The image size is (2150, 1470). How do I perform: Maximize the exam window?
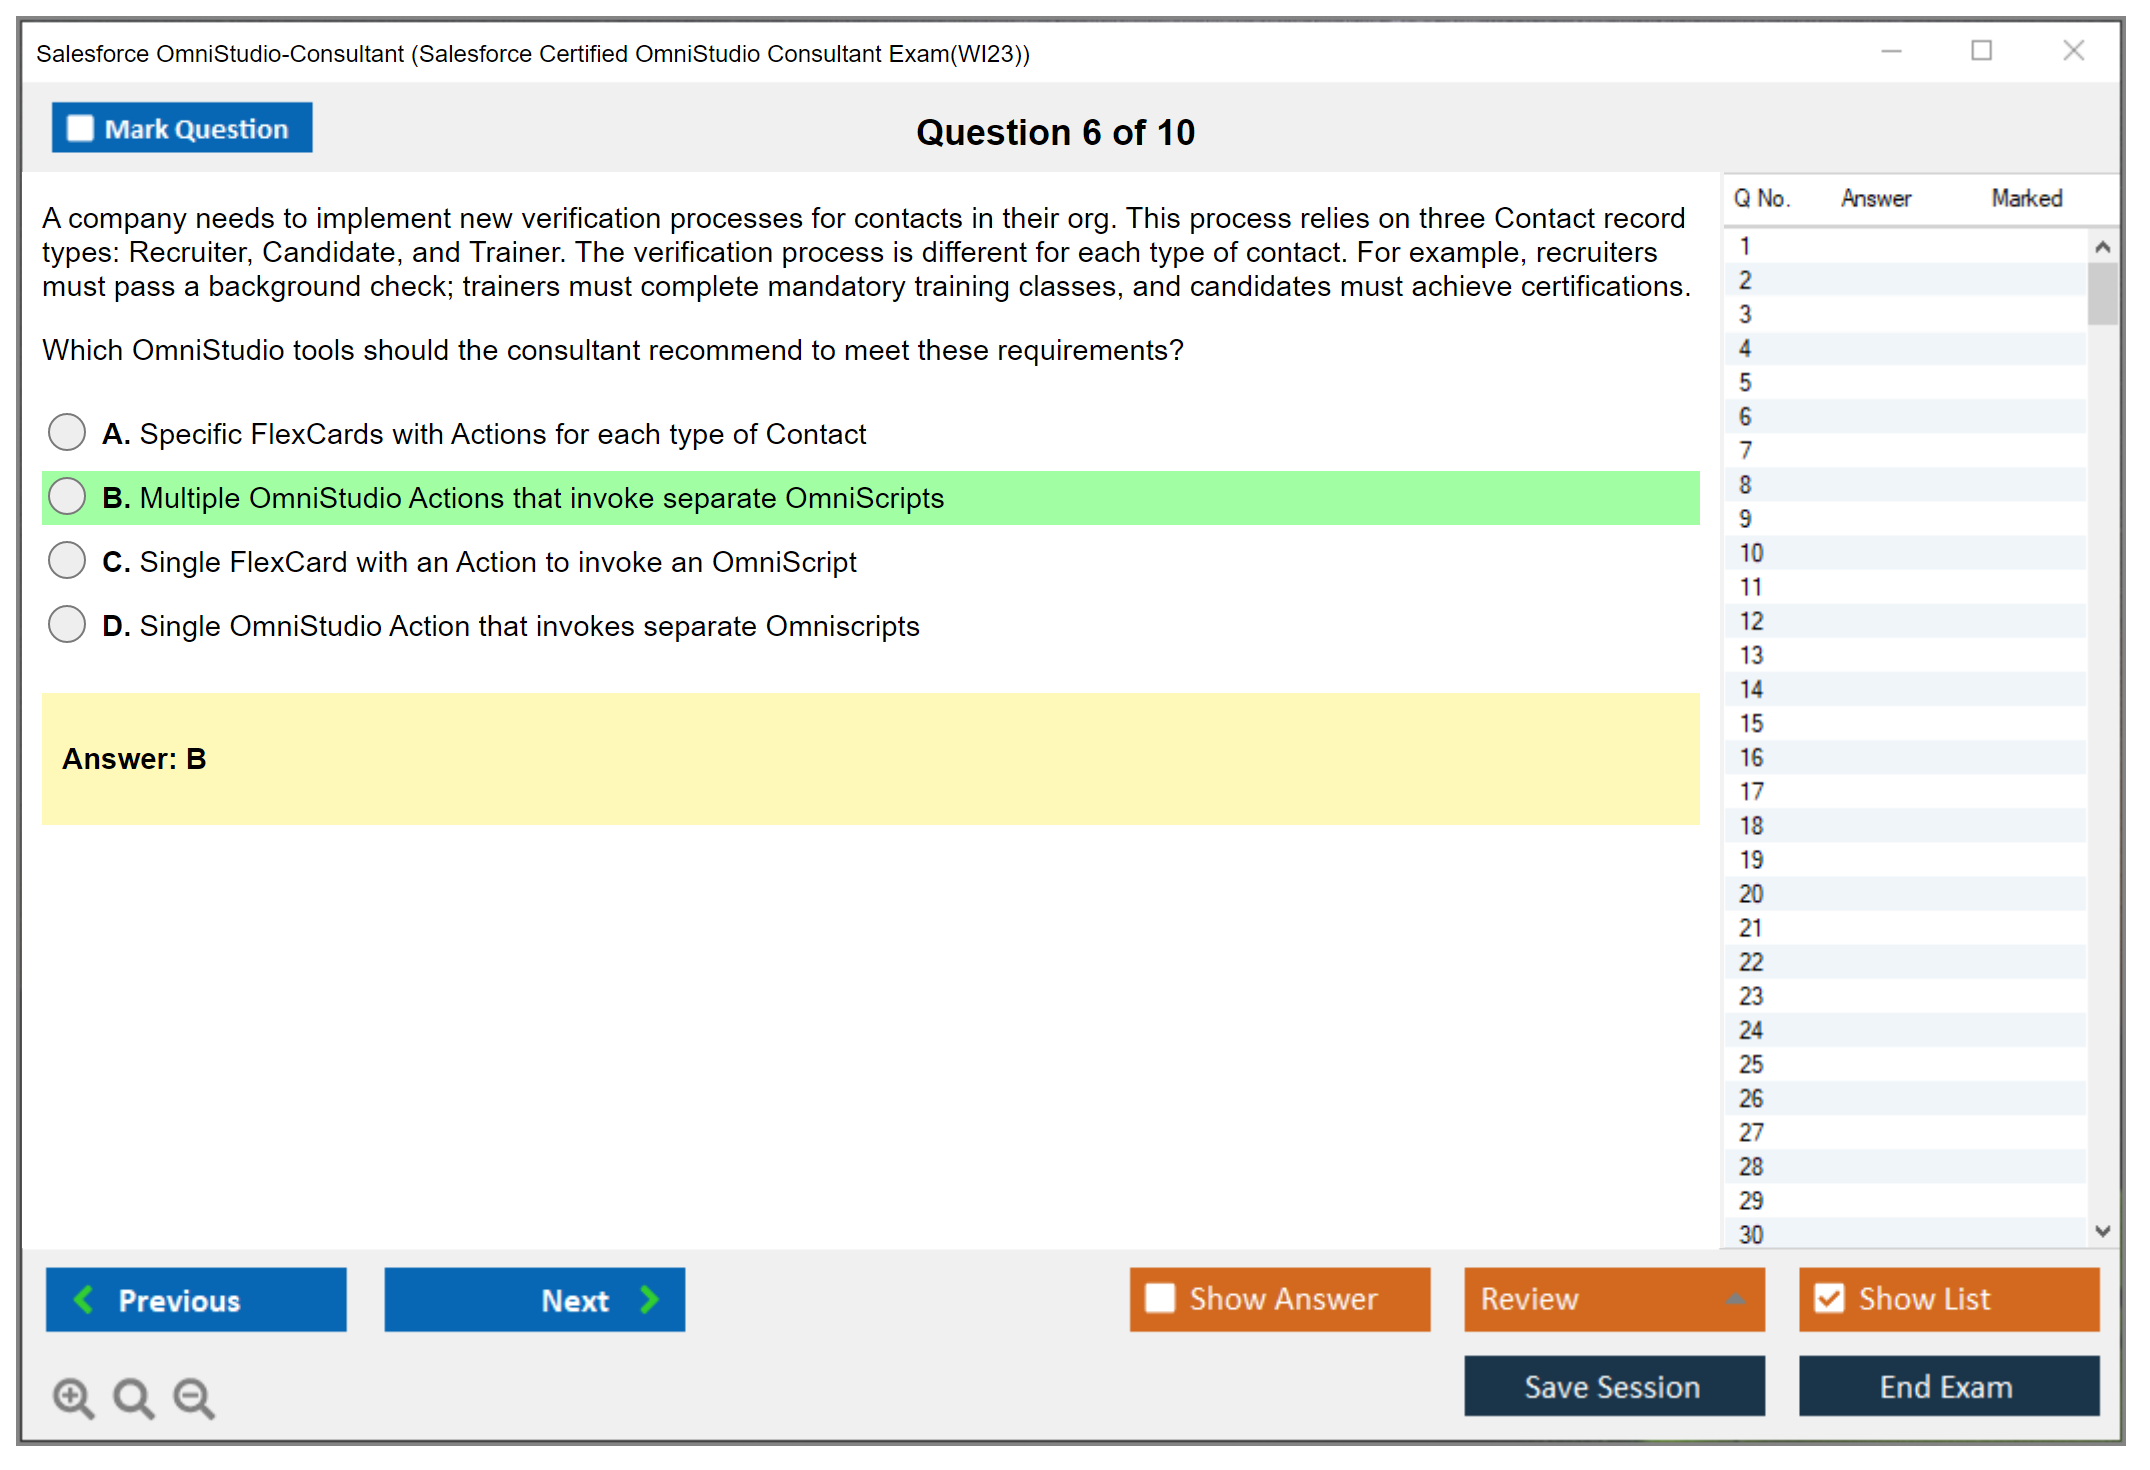pos(1981,51)
